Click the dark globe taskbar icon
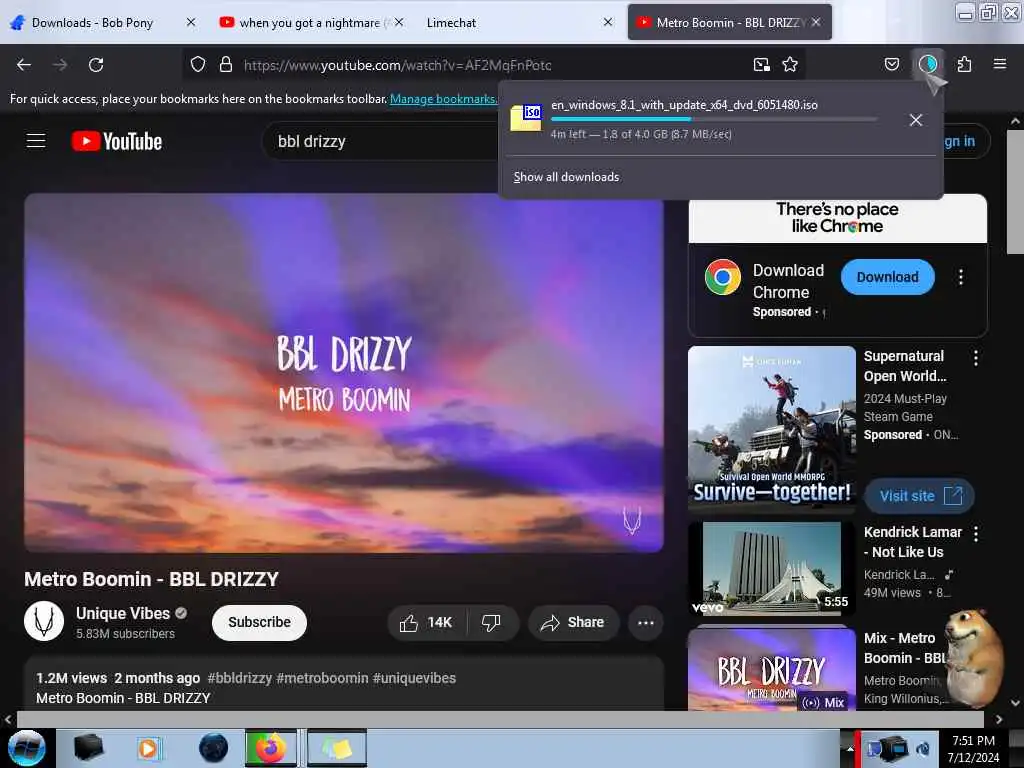 click(213, 748)
